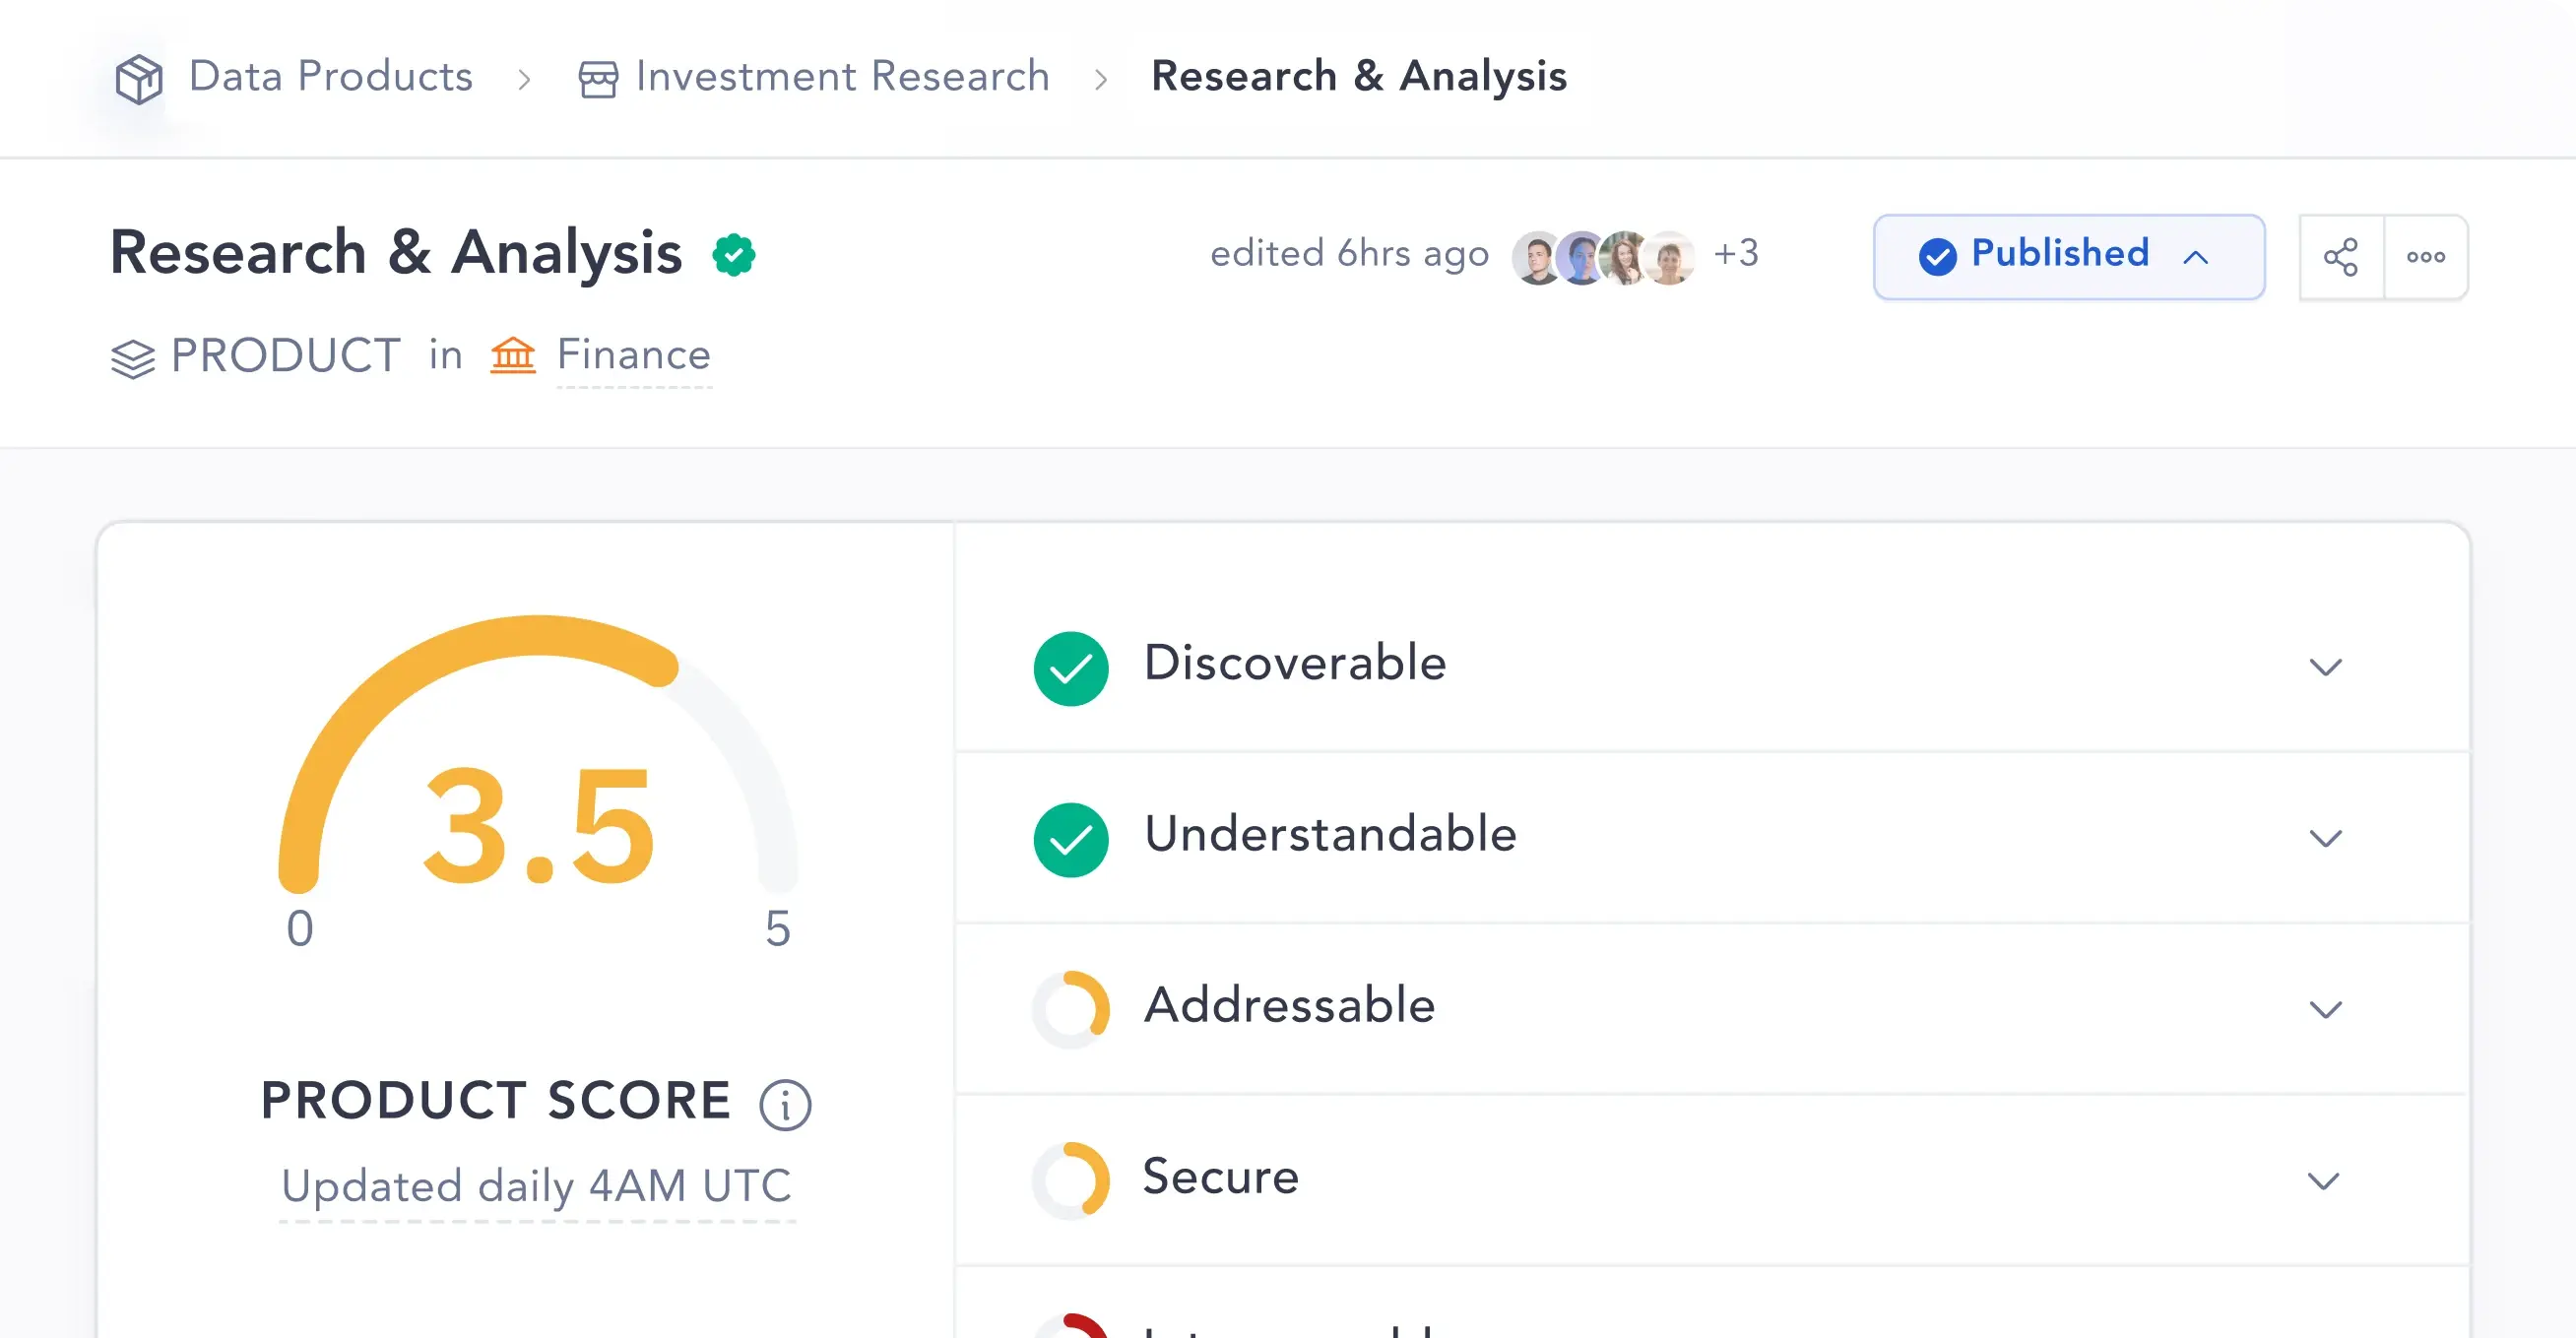2576x1338 pixels.
Task: Click the Data Products cube icon
Action: click(x=139, y=79)
